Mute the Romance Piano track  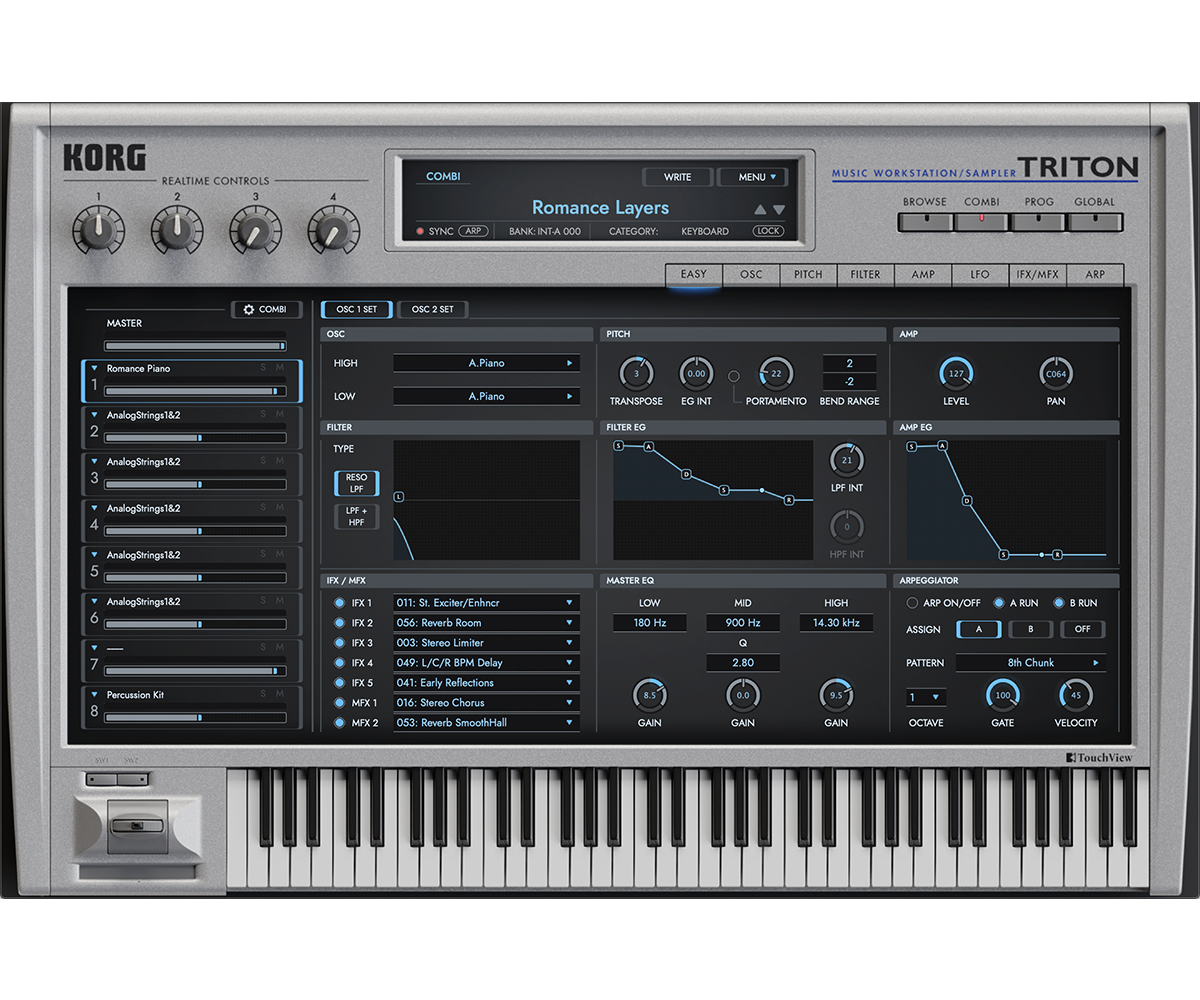[279, 367]
